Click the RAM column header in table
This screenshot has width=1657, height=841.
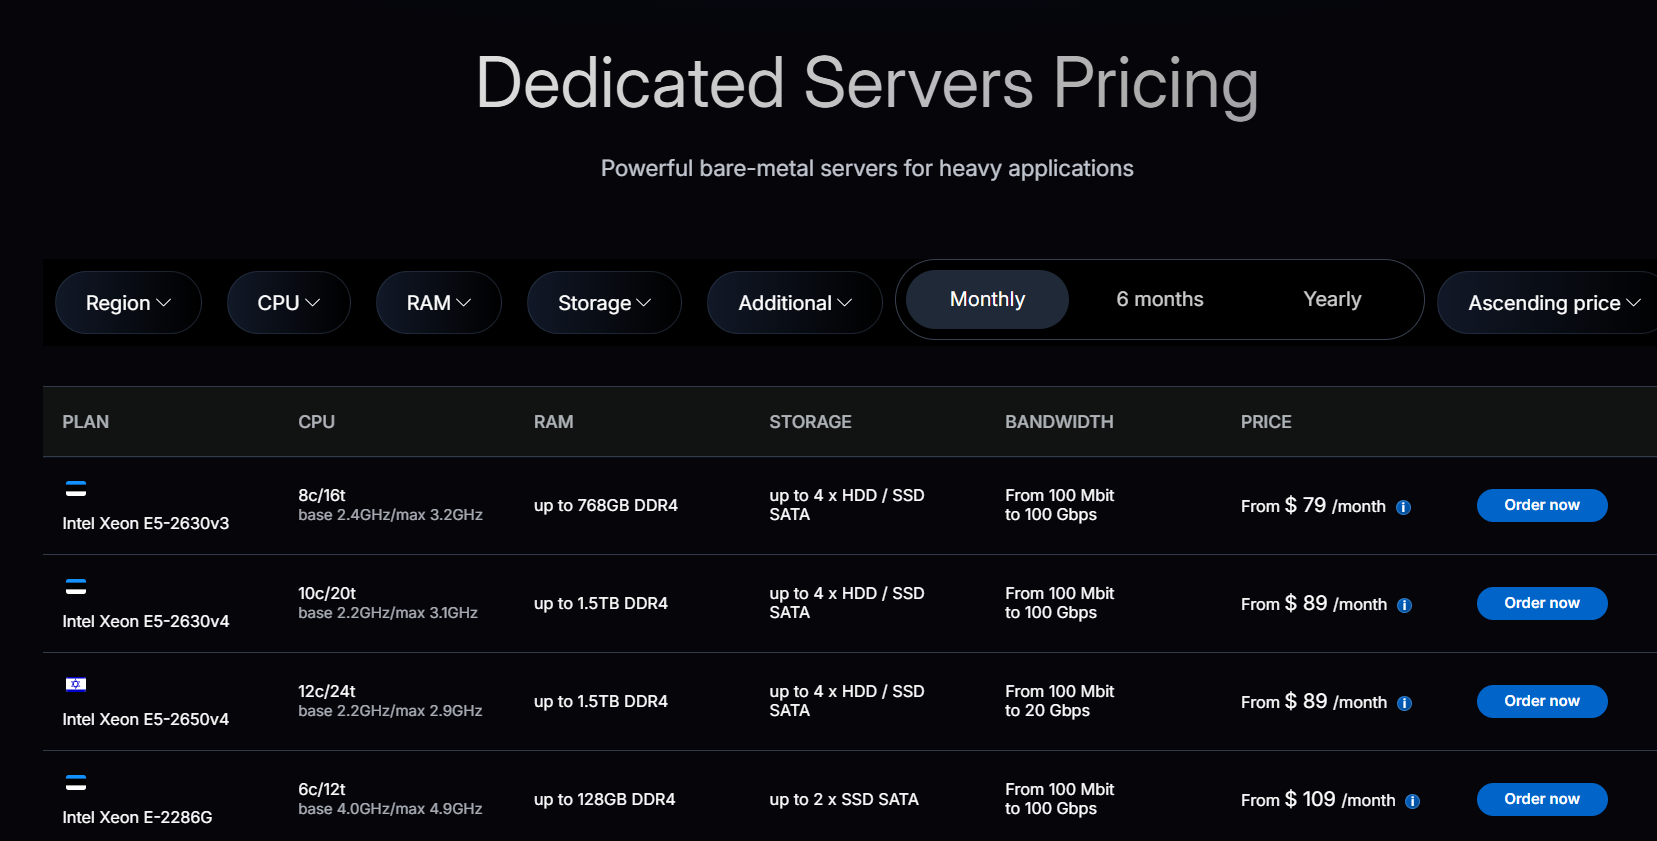[x=553, y=422]
